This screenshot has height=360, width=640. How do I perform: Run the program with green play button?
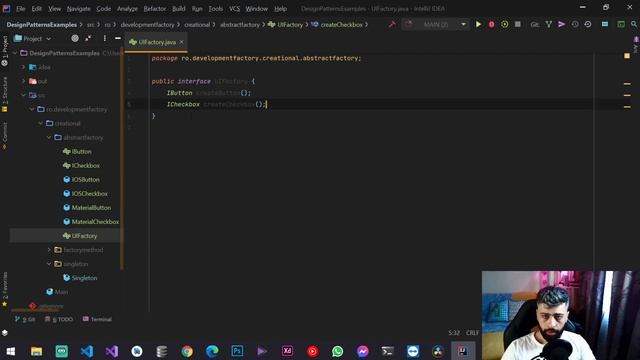478,24
